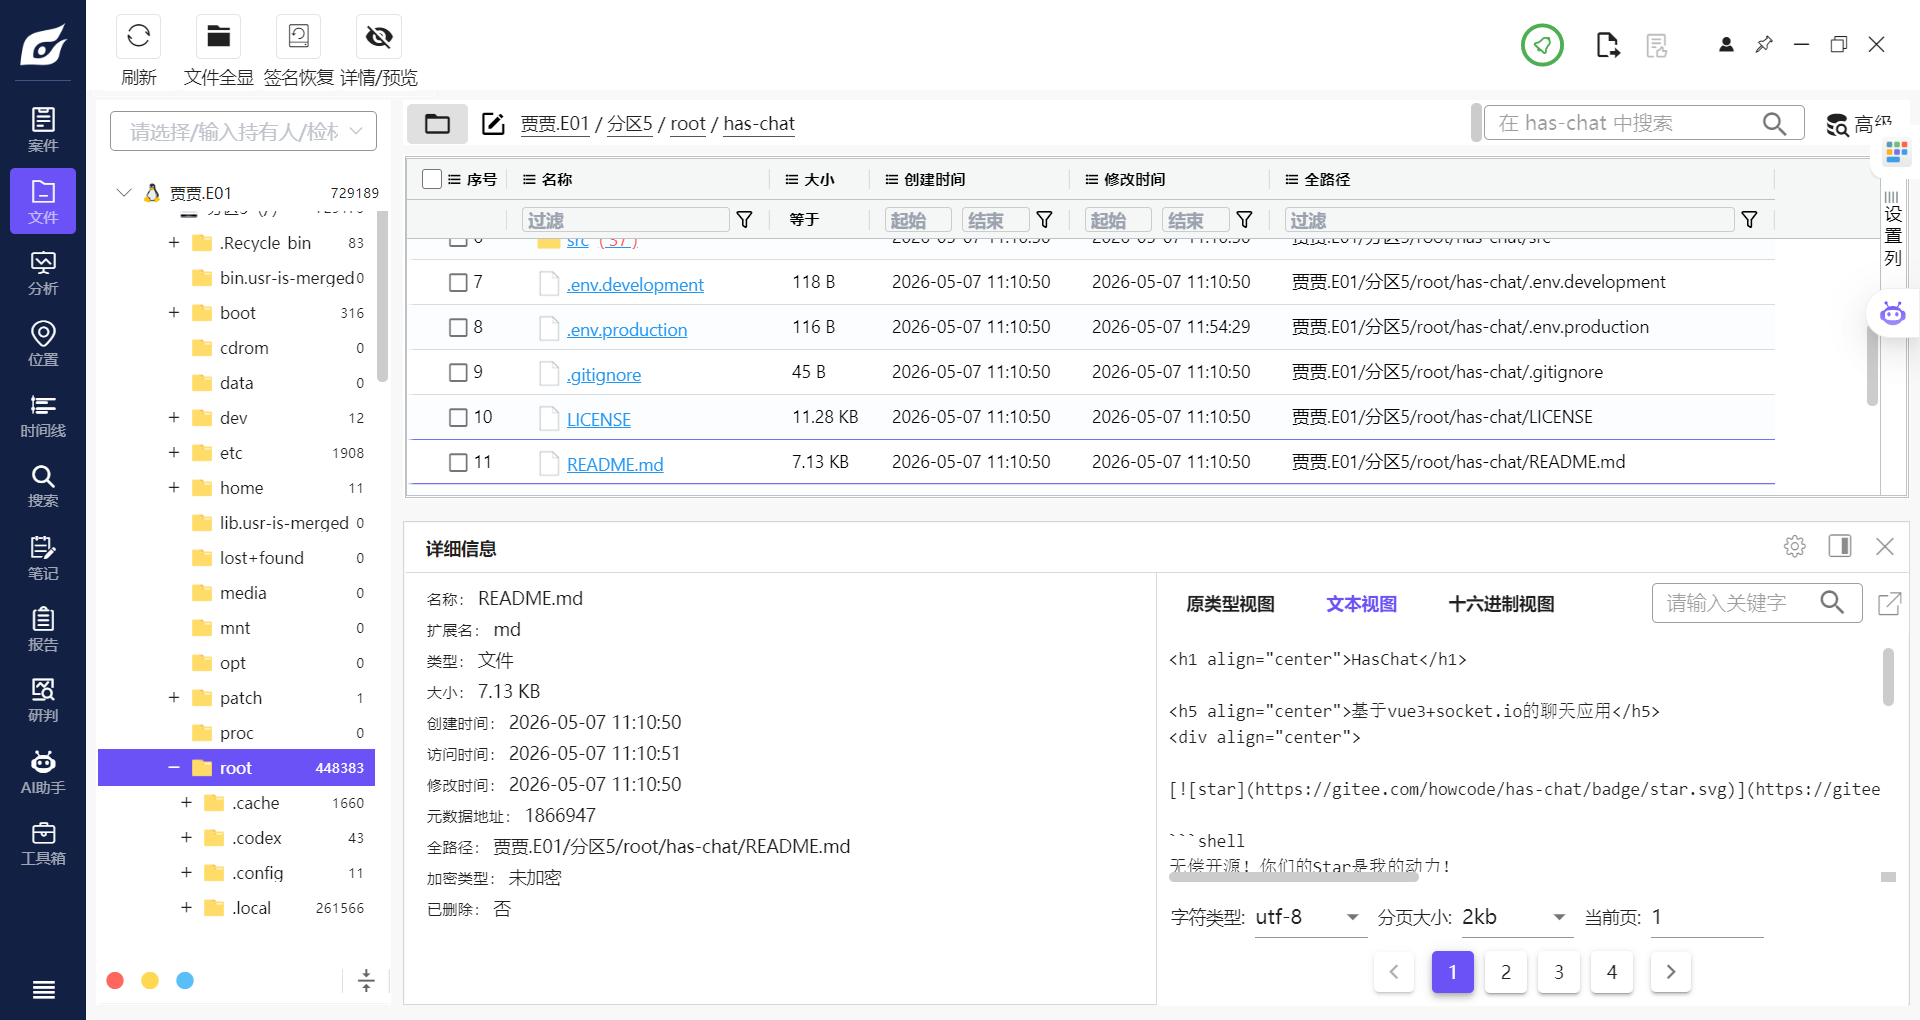Go to page 2 of text view
Image resolution: width=1920 pixels, height=1020 pixels.
click(1506, 972)
